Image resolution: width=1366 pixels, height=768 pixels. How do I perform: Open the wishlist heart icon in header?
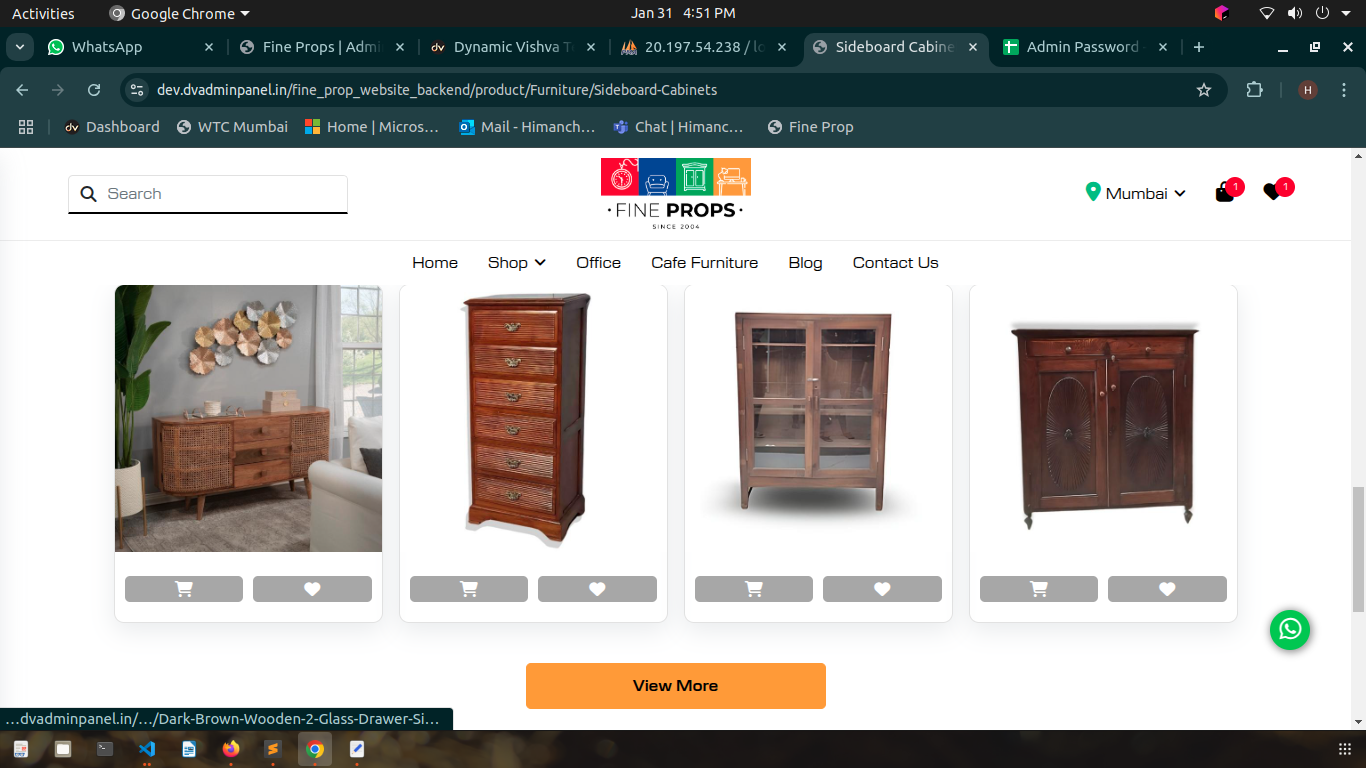pyautogui.click(x=1272, y=192)
